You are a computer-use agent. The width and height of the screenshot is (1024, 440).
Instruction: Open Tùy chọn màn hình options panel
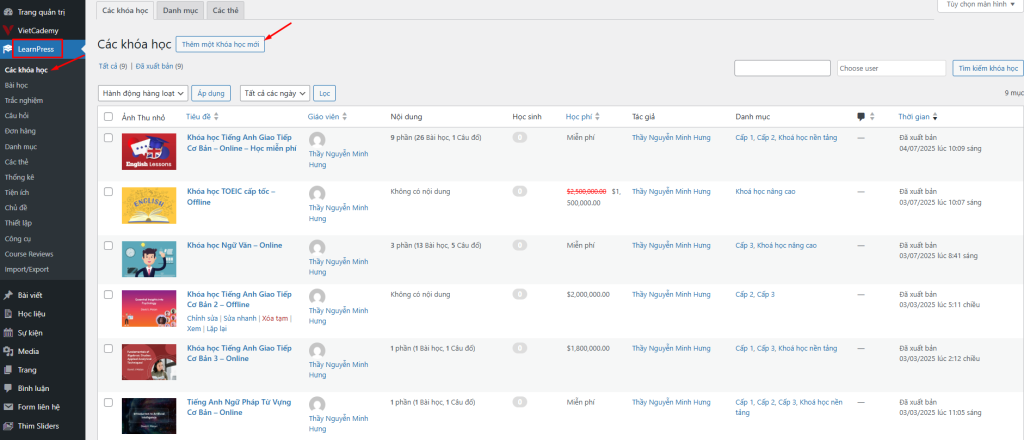point(979,5)
